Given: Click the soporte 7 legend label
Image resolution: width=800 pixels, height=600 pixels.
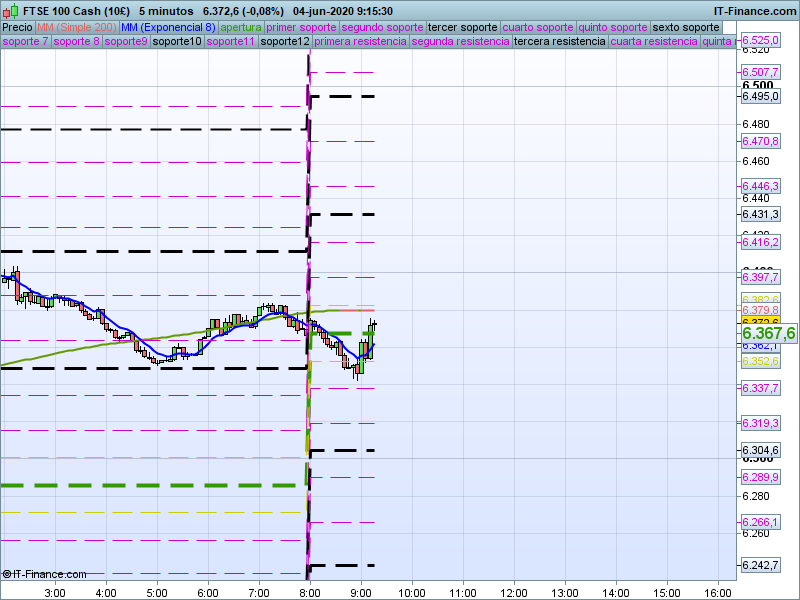Looking at the screenshot, I should point(25,42).
